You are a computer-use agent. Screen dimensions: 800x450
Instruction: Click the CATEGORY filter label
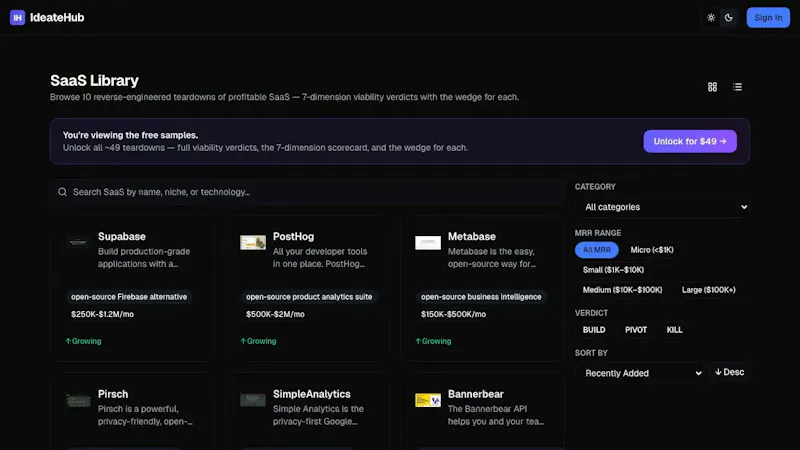pyautogui.click(x=595, y=187)
